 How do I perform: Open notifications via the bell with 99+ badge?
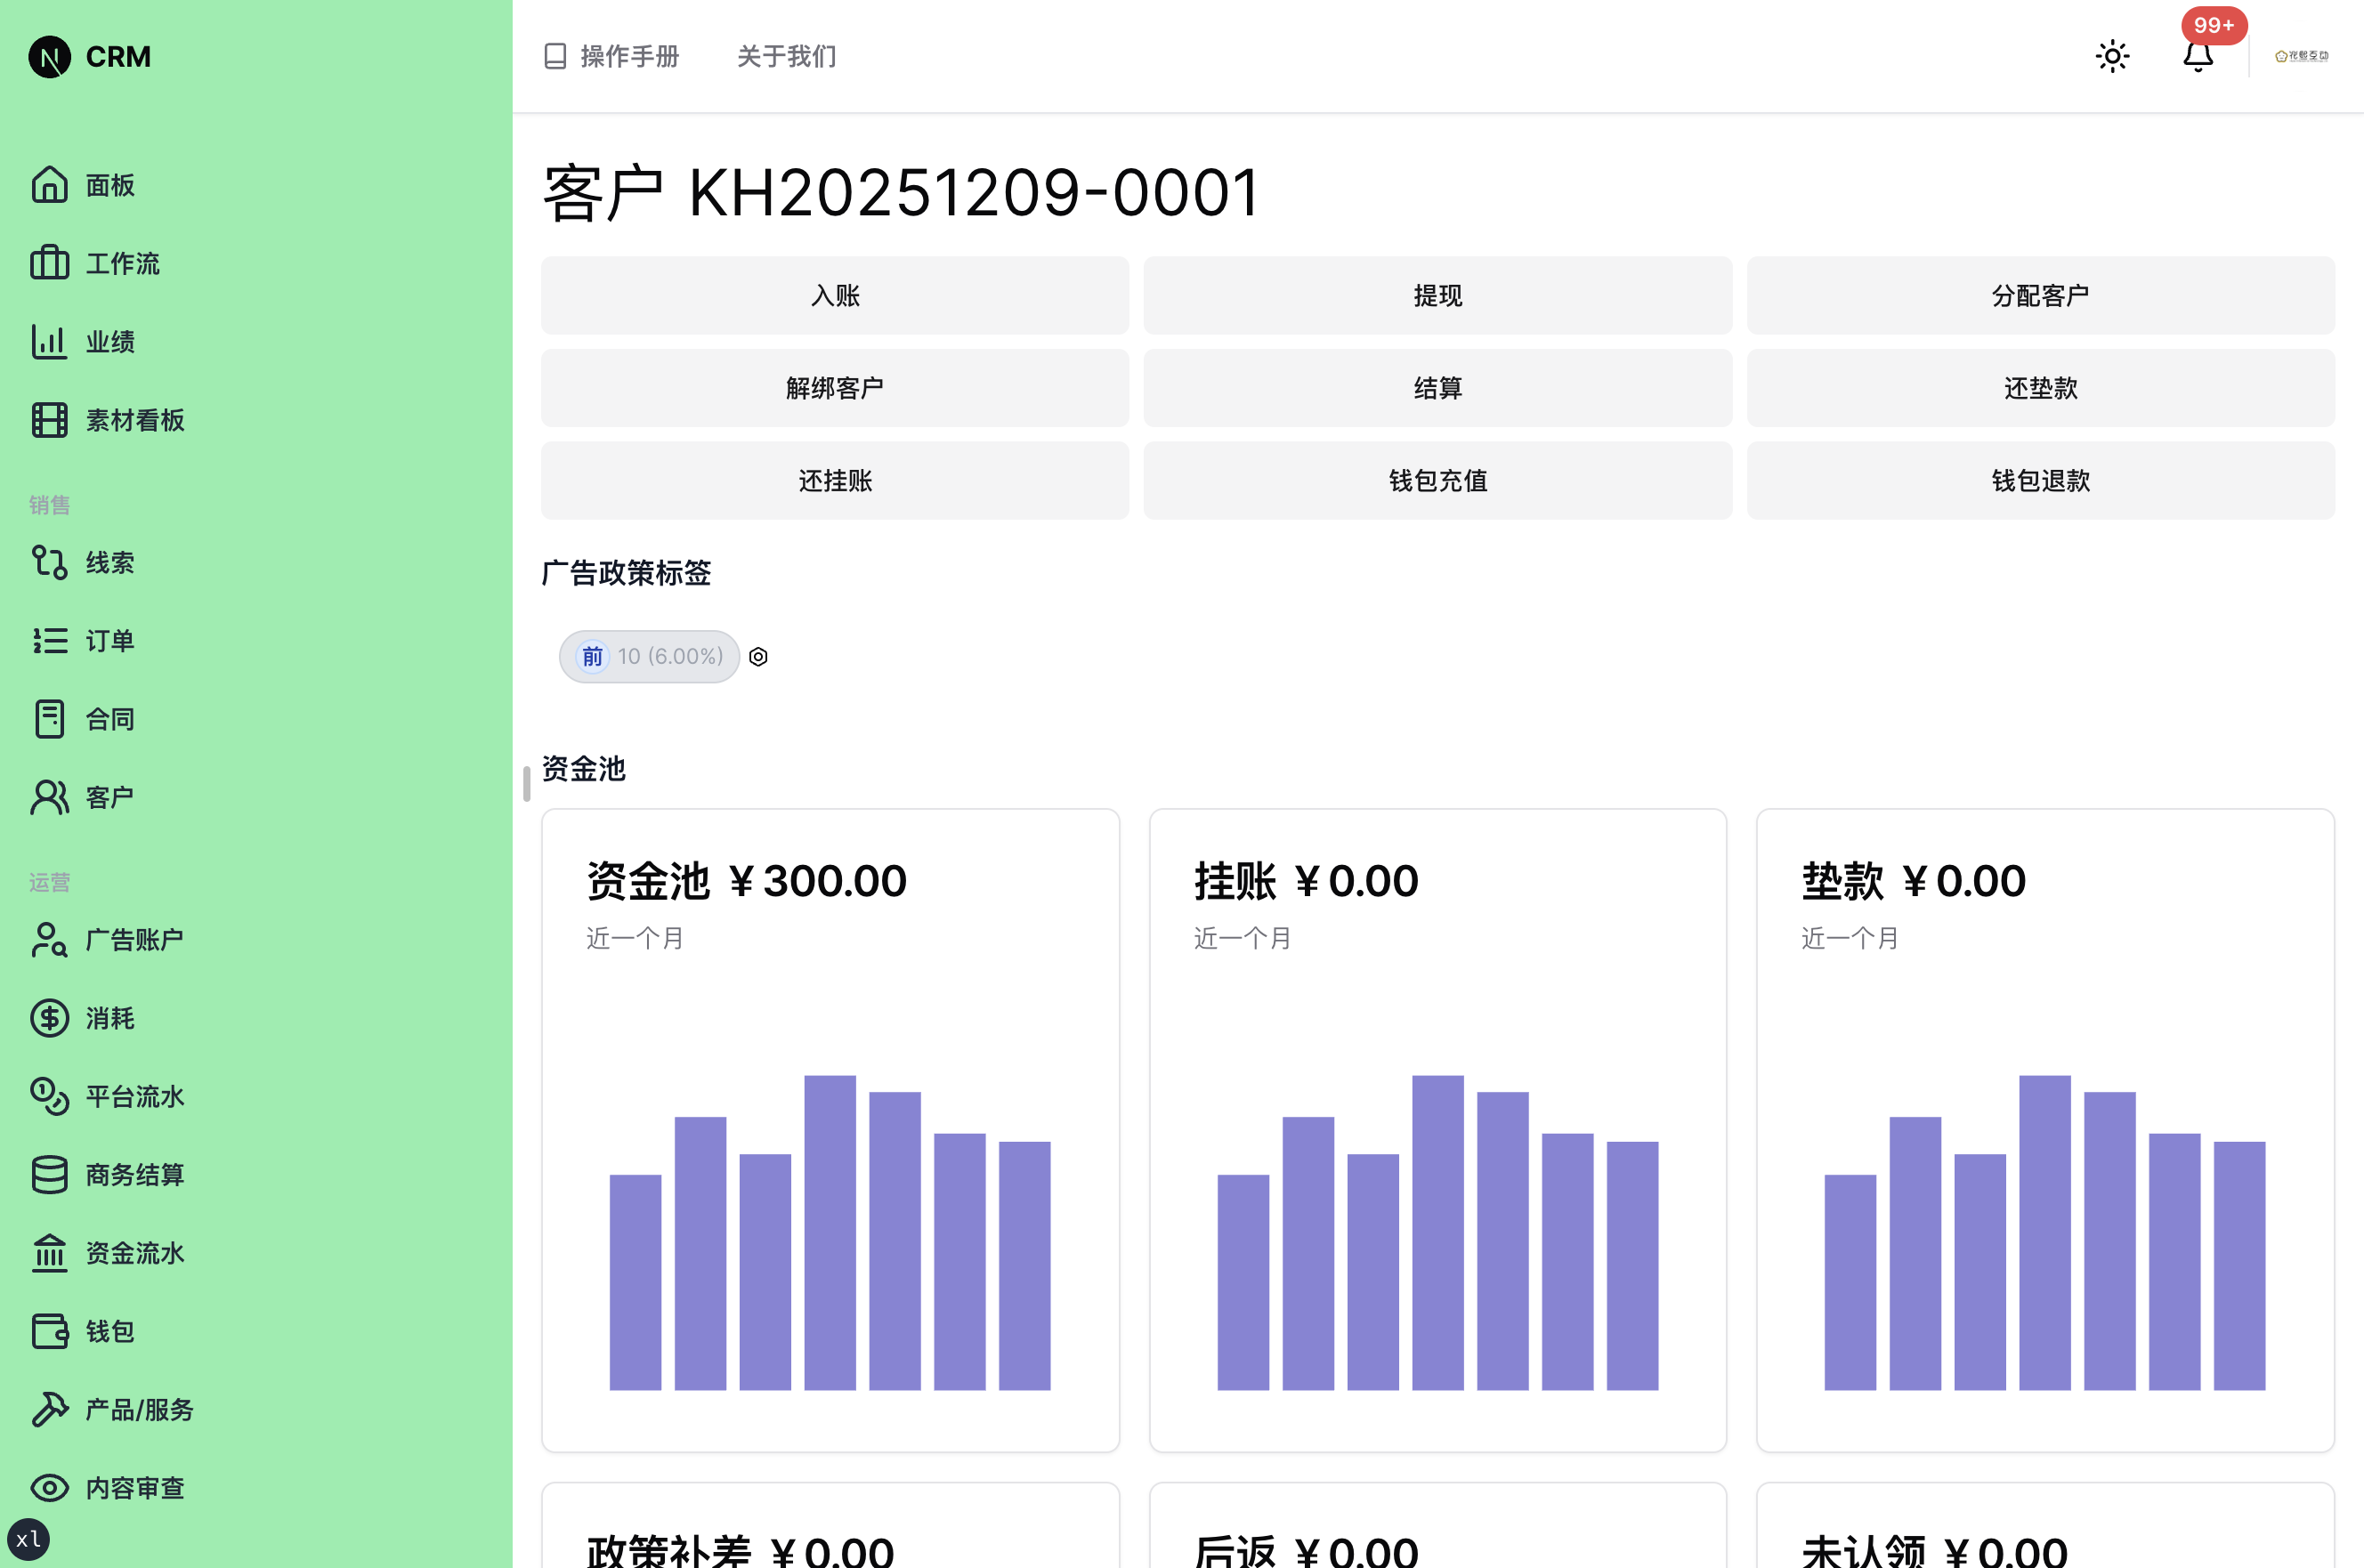(2198, 56)
